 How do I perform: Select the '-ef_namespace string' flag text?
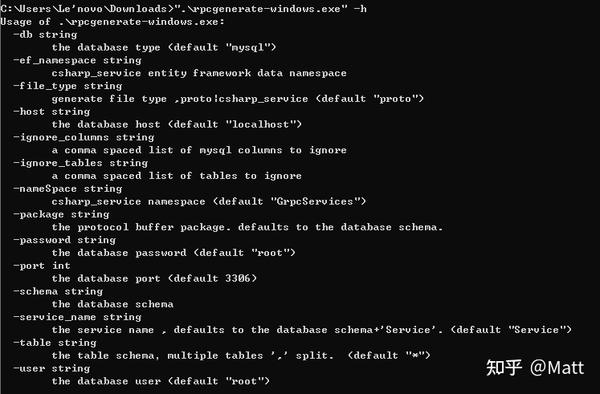pyautogui.click(x=77, y=60)
